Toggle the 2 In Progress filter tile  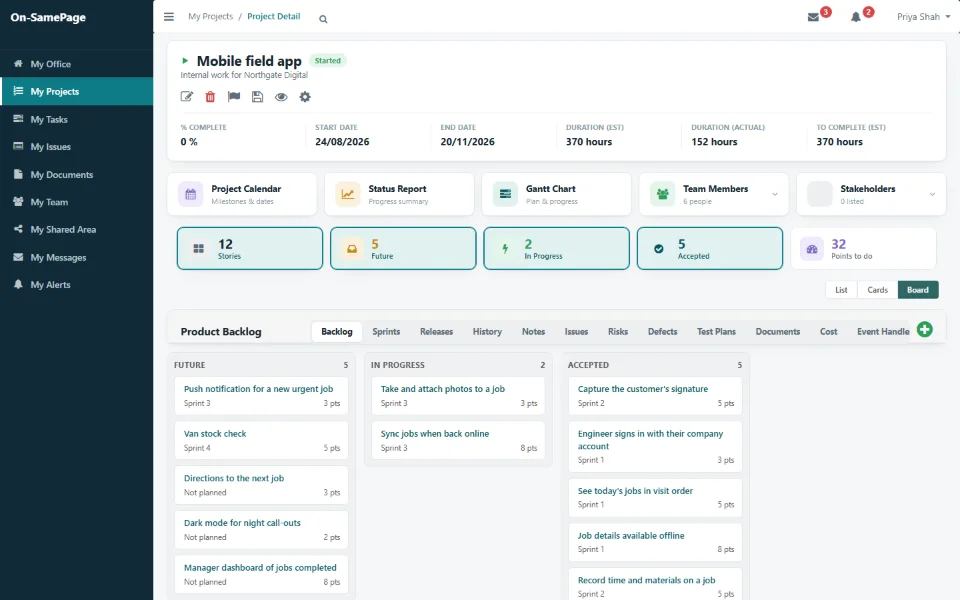pyautogui.click(x=557, y=249)
